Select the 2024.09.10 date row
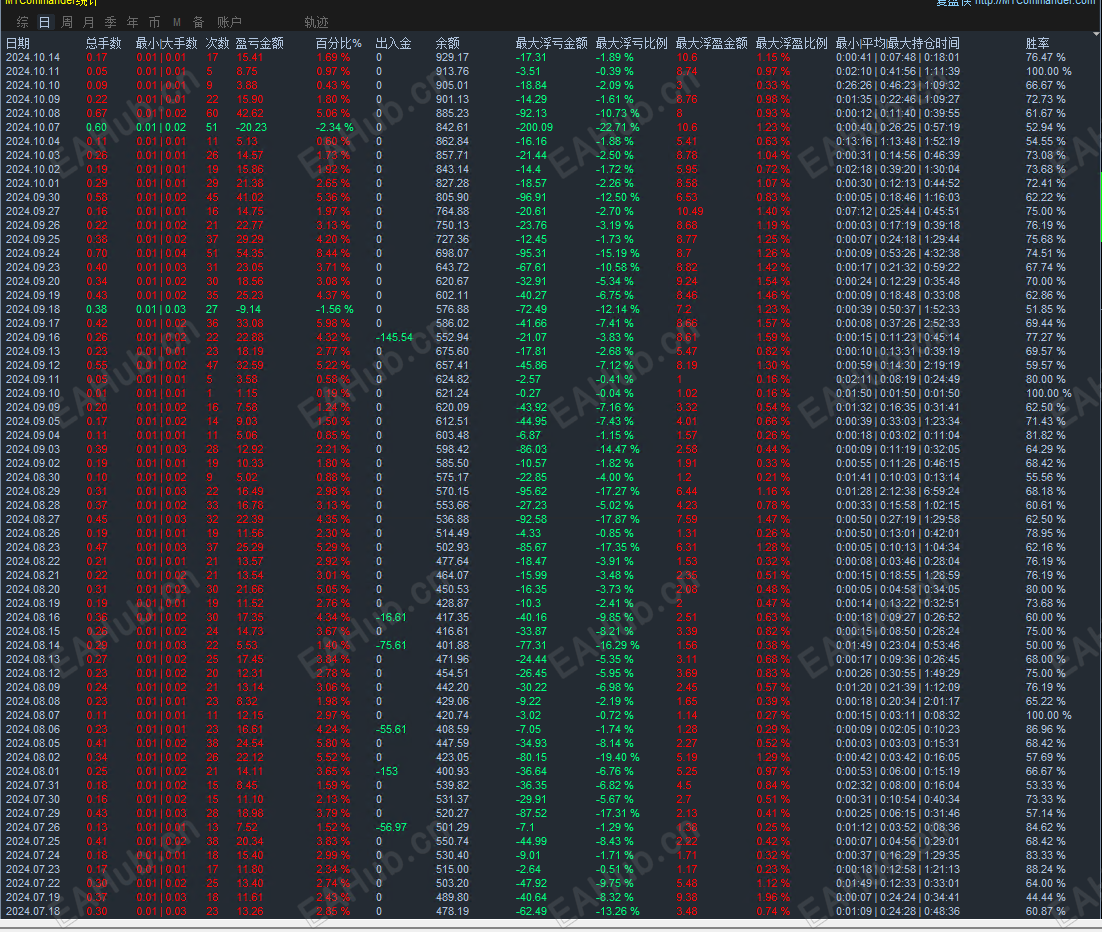The width and height of the screenshot is (1102, 932). 32,394
